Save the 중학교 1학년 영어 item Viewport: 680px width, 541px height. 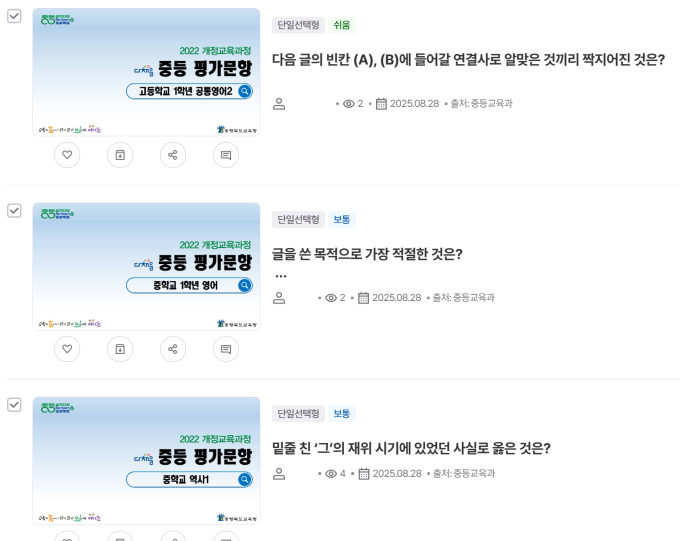(120, 349)
